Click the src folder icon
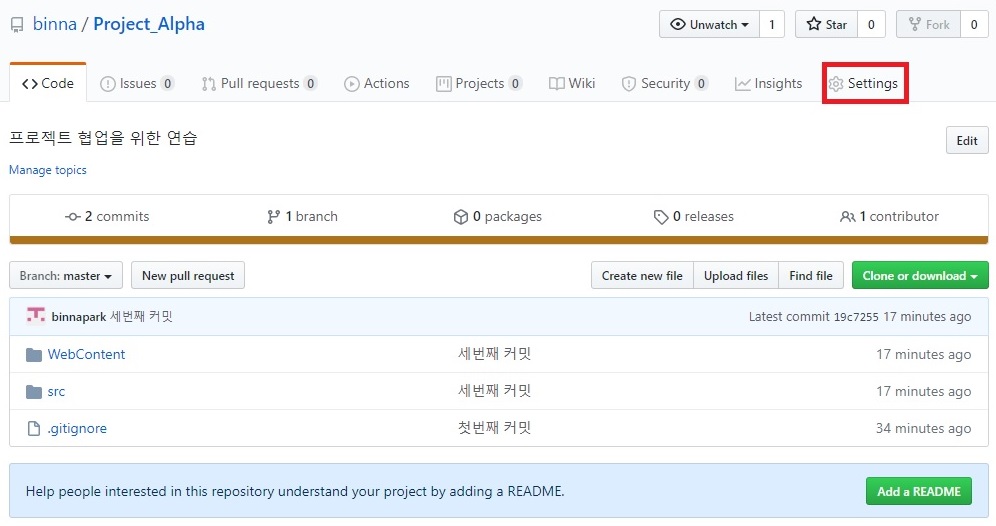The height and width of the screenshot is (526, 996). point(34,391)
